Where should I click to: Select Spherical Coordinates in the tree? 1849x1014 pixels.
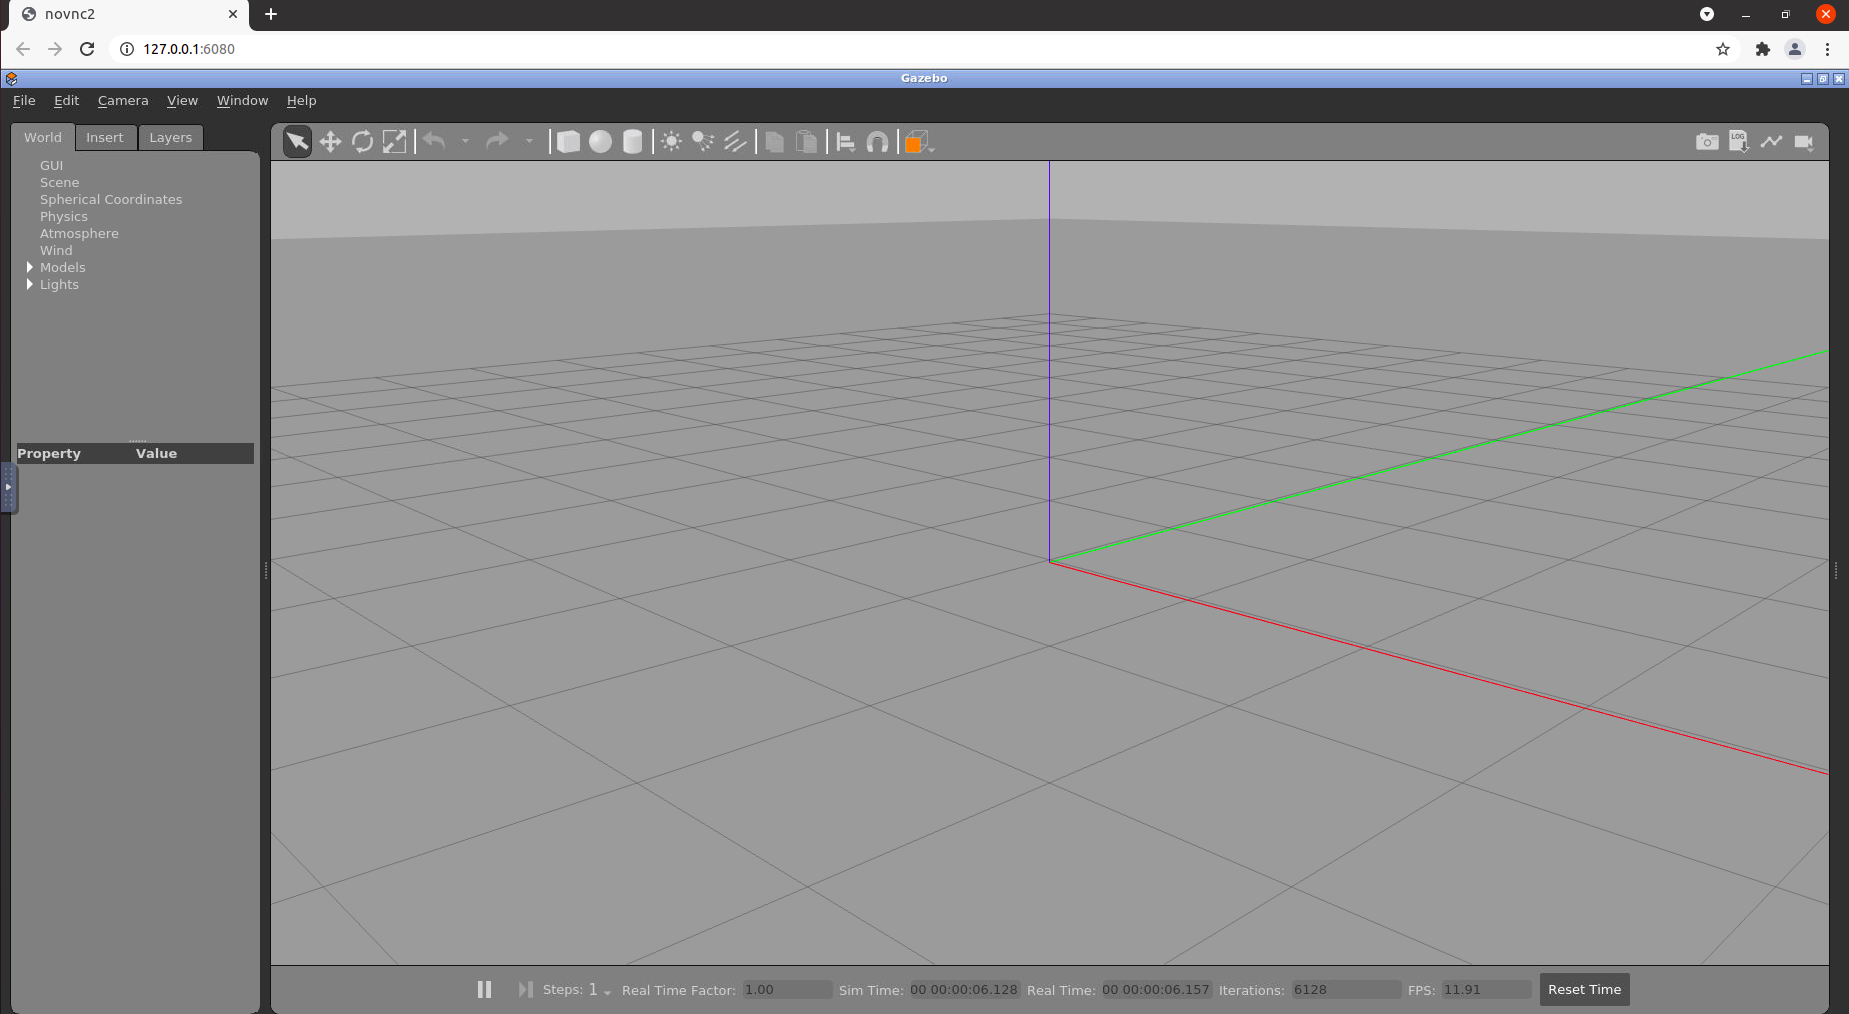[x=111, y=199]
